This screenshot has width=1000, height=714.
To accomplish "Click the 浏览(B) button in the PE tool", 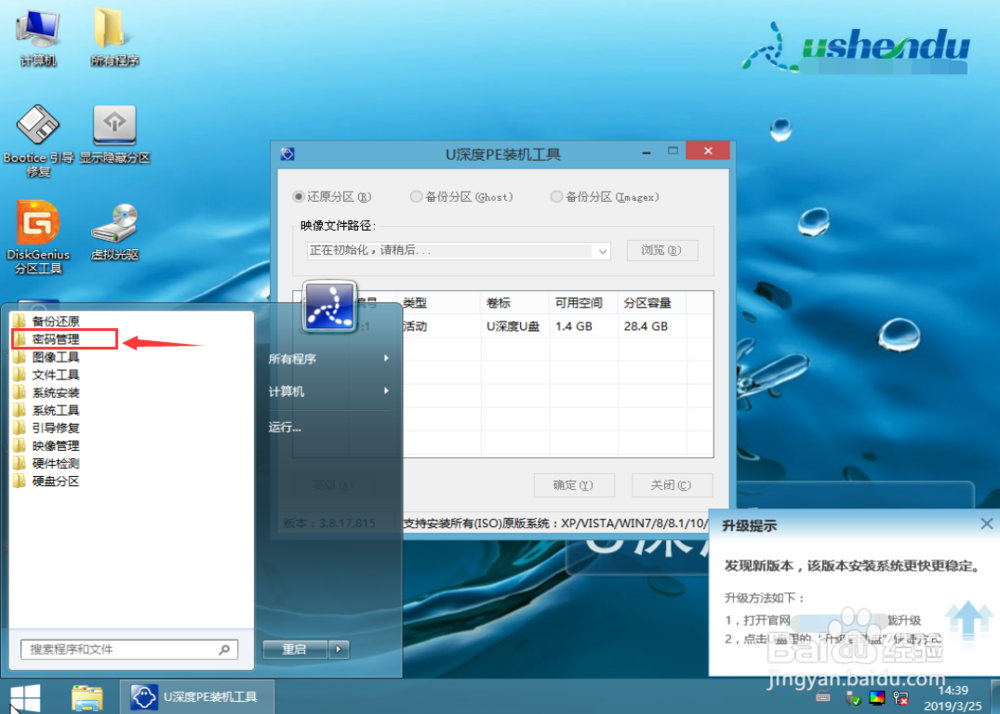I will [x=662, y=251].
